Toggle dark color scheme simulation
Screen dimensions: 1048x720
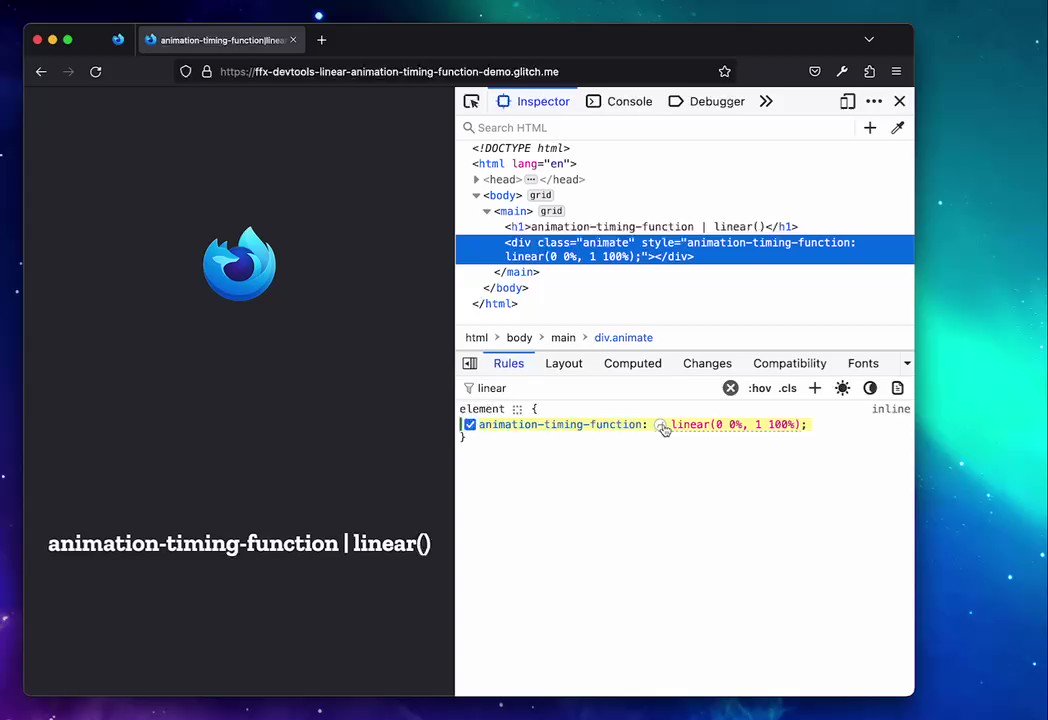coord(870,388)
